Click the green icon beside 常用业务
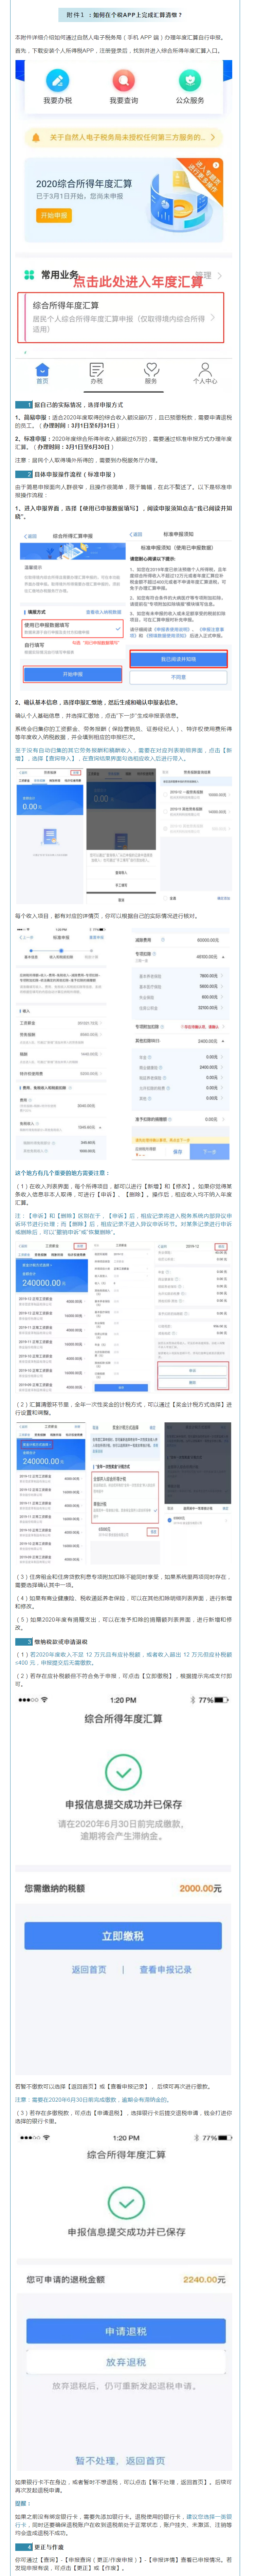The image size is (275, 2576). tap(29, 274)
